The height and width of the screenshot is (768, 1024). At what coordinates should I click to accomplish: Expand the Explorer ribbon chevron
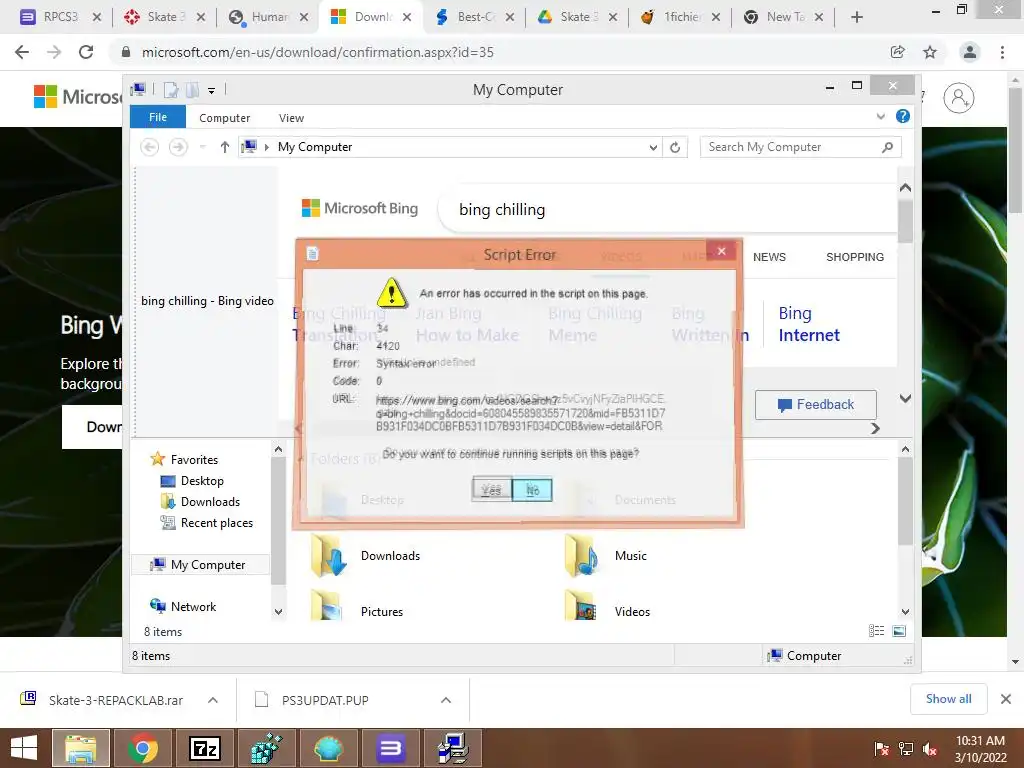pos(880,116)
